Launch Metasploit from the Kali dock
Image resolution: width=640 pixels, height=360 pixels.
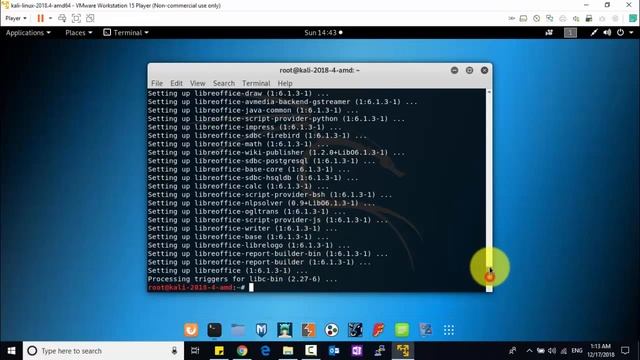(x=261, y=330)
